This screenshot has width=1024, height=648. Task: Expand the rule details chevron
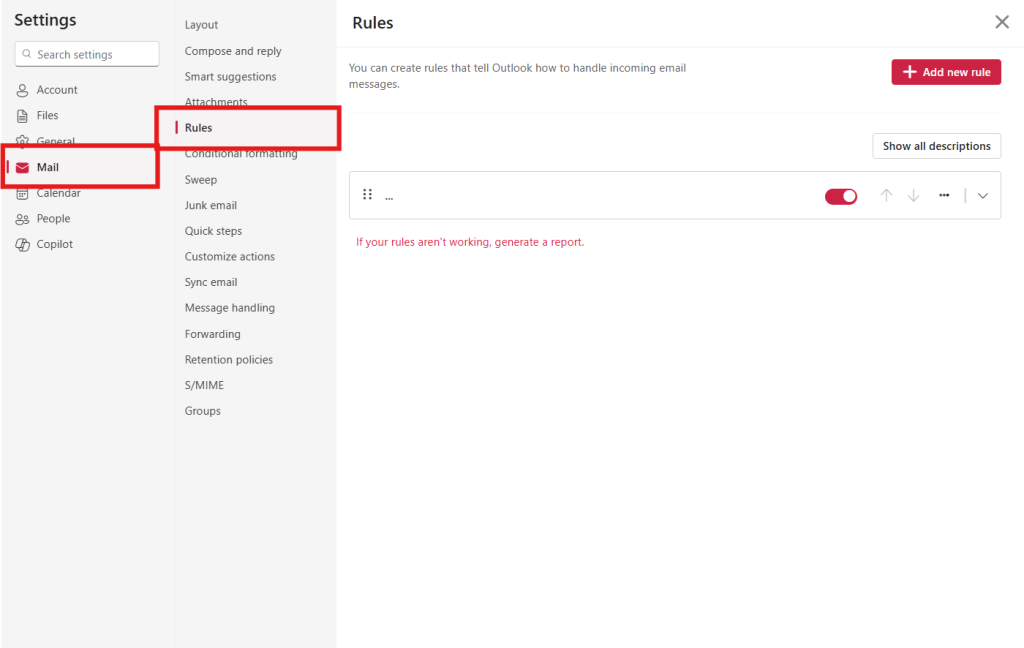pyautogui.click(x=983, y=196)
